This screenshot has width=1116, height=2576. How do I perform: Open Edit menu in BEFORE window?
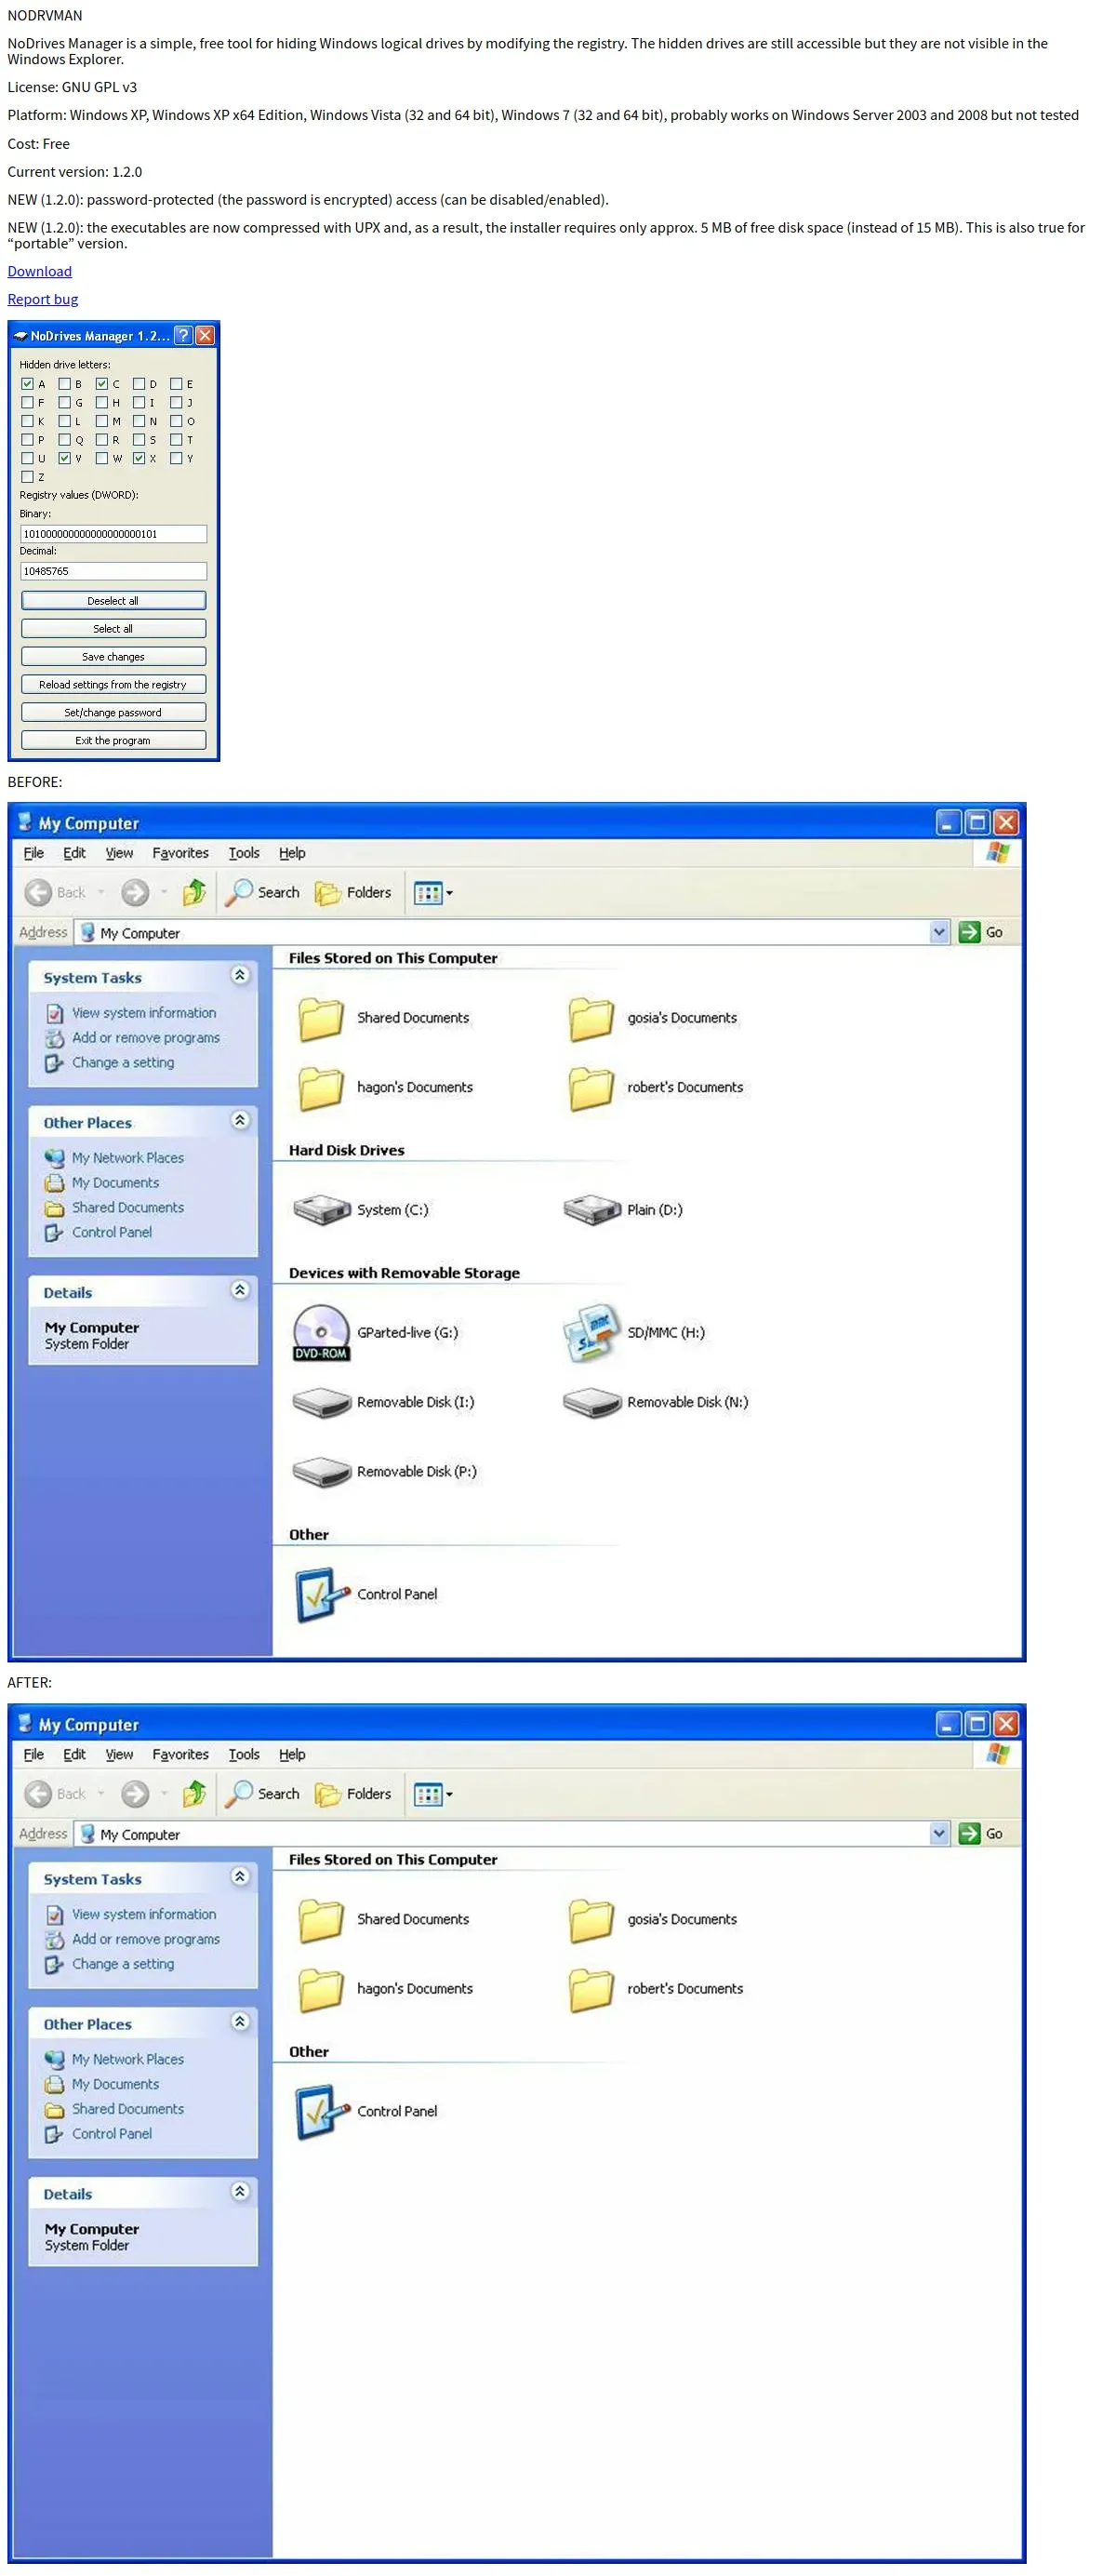tap(74, 853)
